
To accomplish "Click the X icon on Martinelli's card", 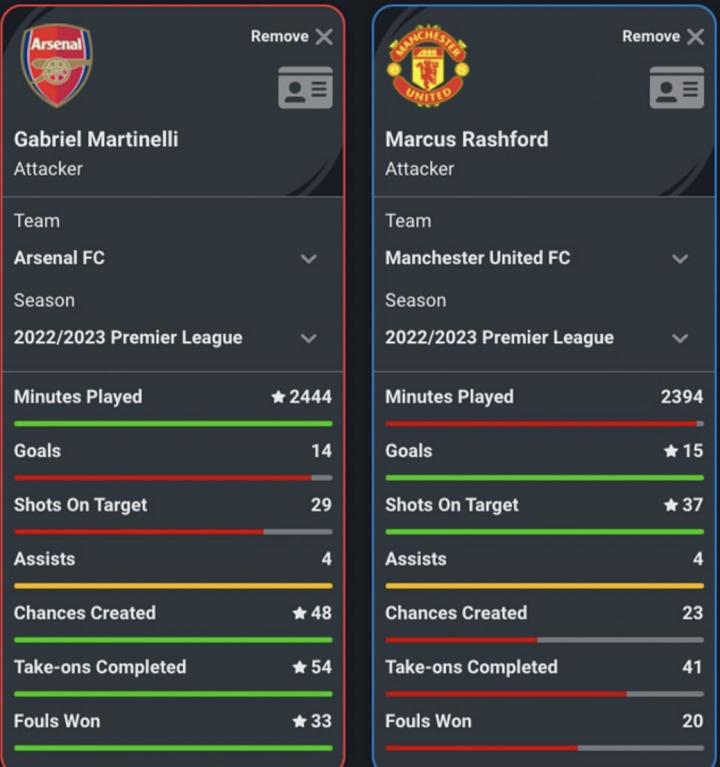I will [324, 37].
